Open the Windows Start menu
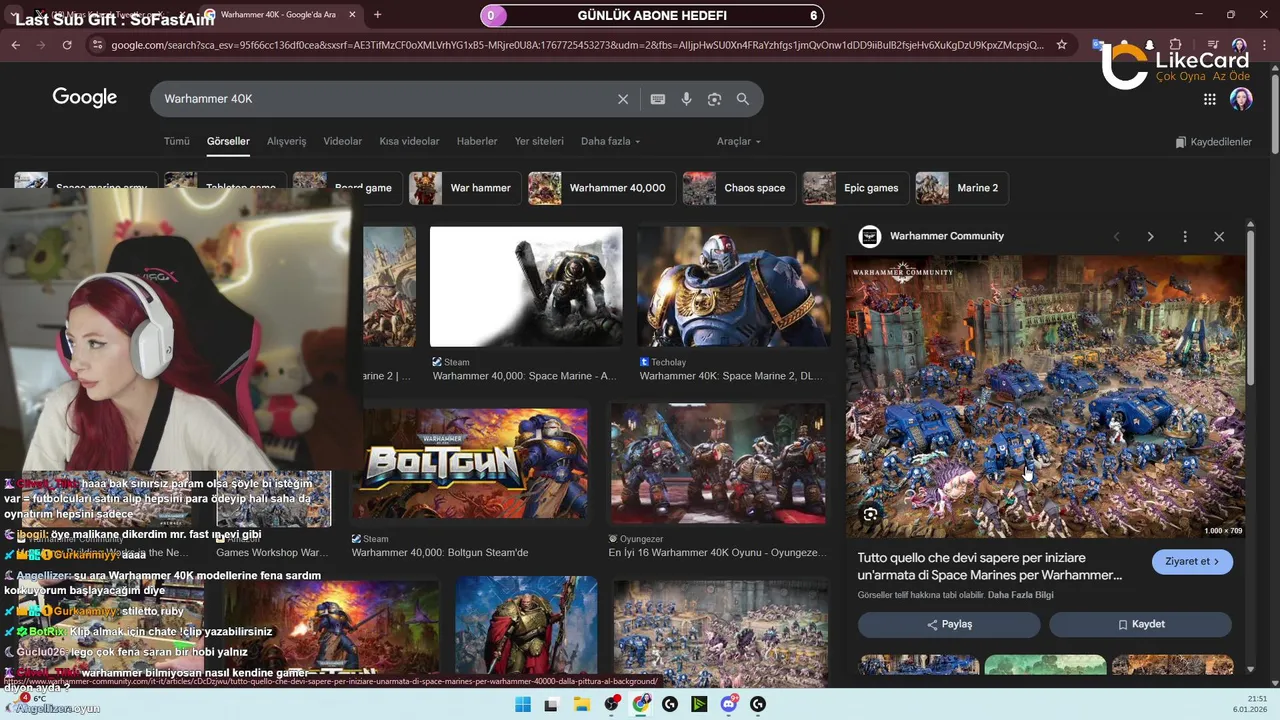This screenshot has width=1280, height=720. coord(522,705)
